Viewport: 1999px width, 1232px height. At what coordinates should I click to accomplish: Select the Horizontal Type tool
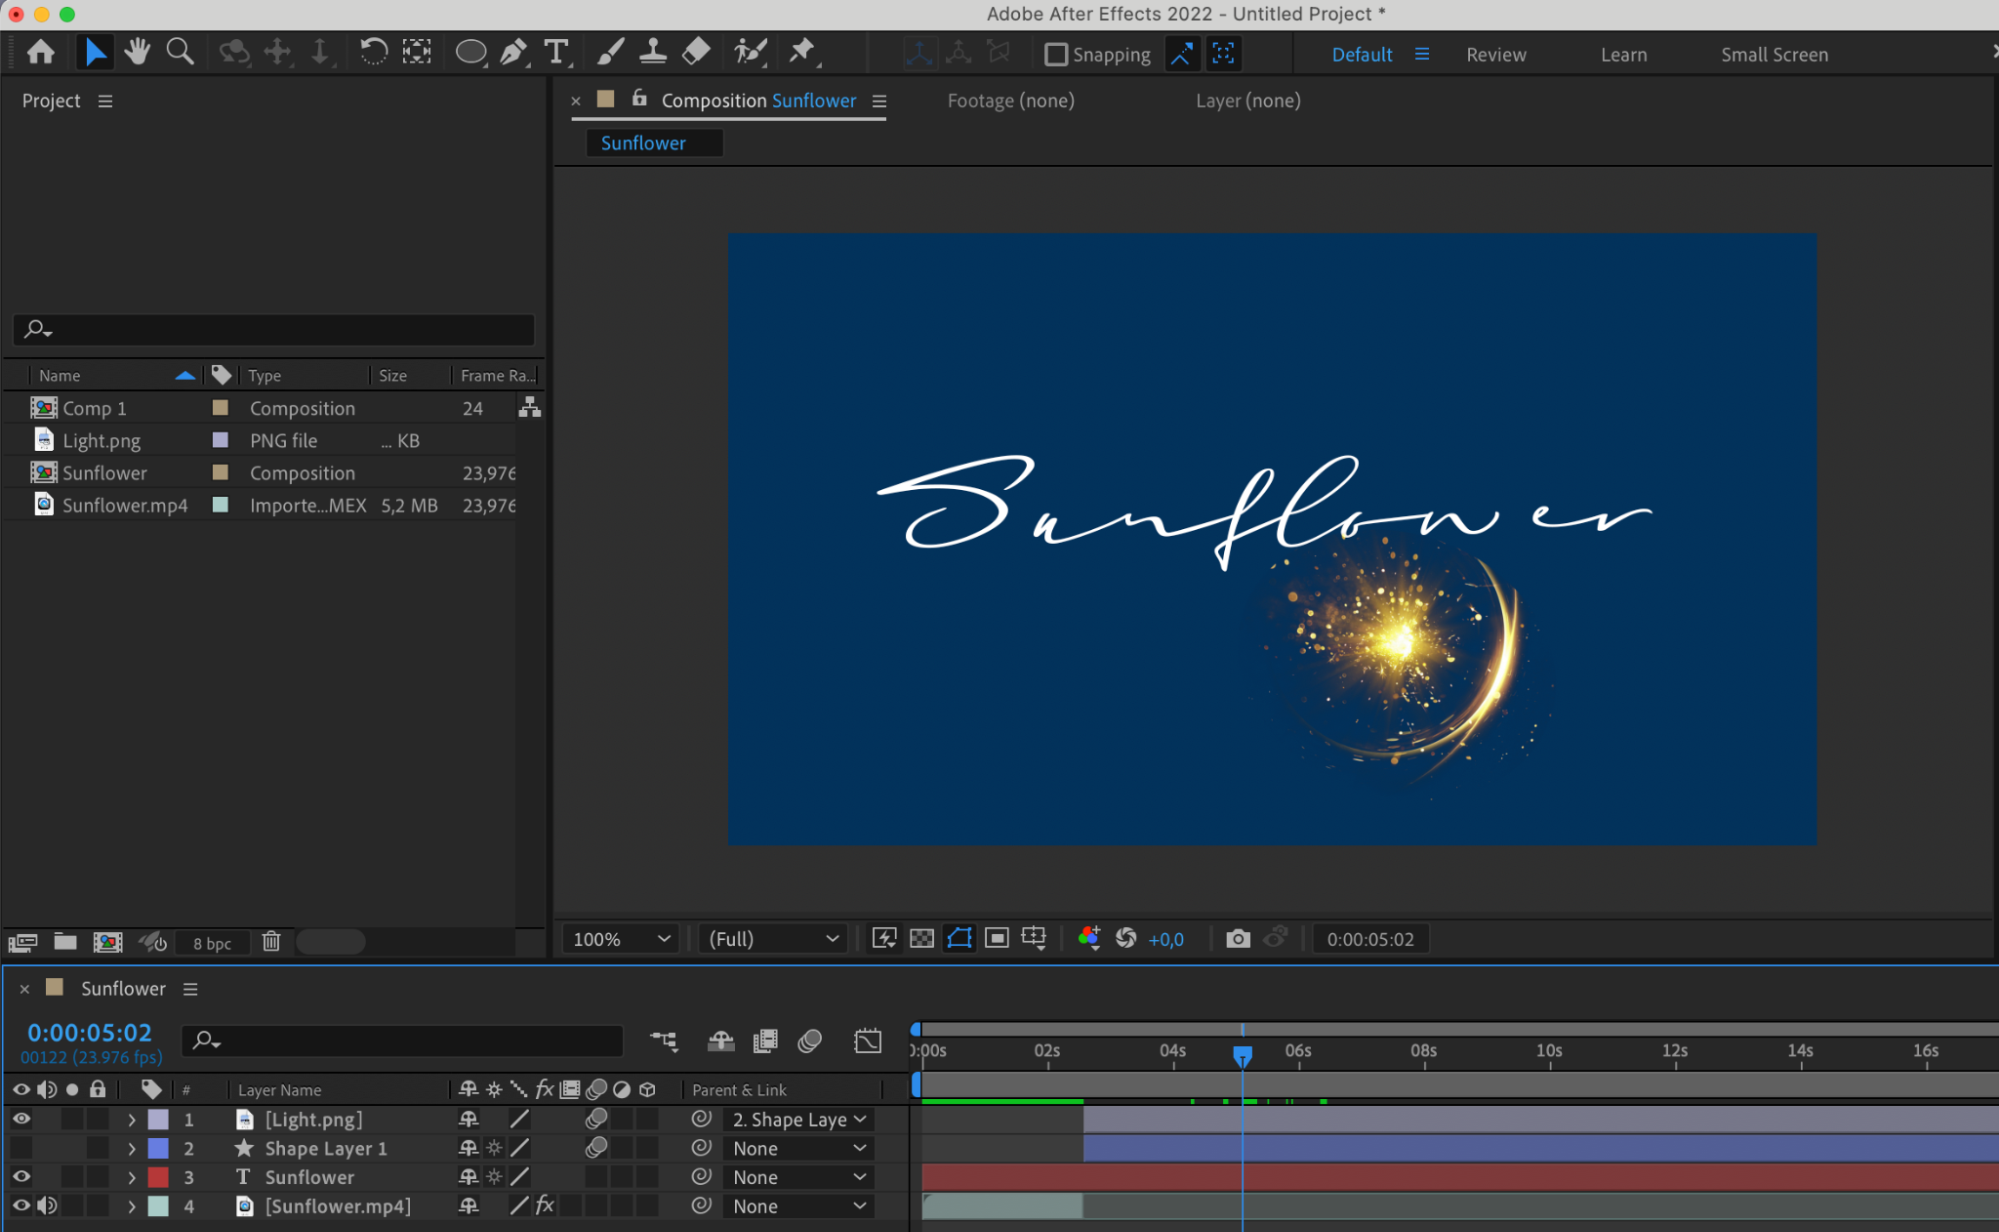click(x=556, y=52)
